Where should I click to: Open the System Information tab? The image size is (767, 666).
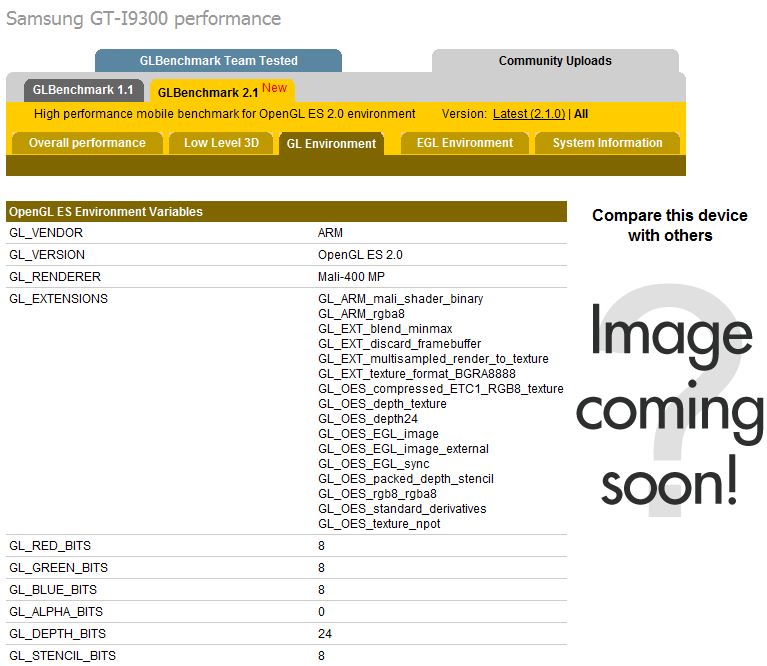608,143
